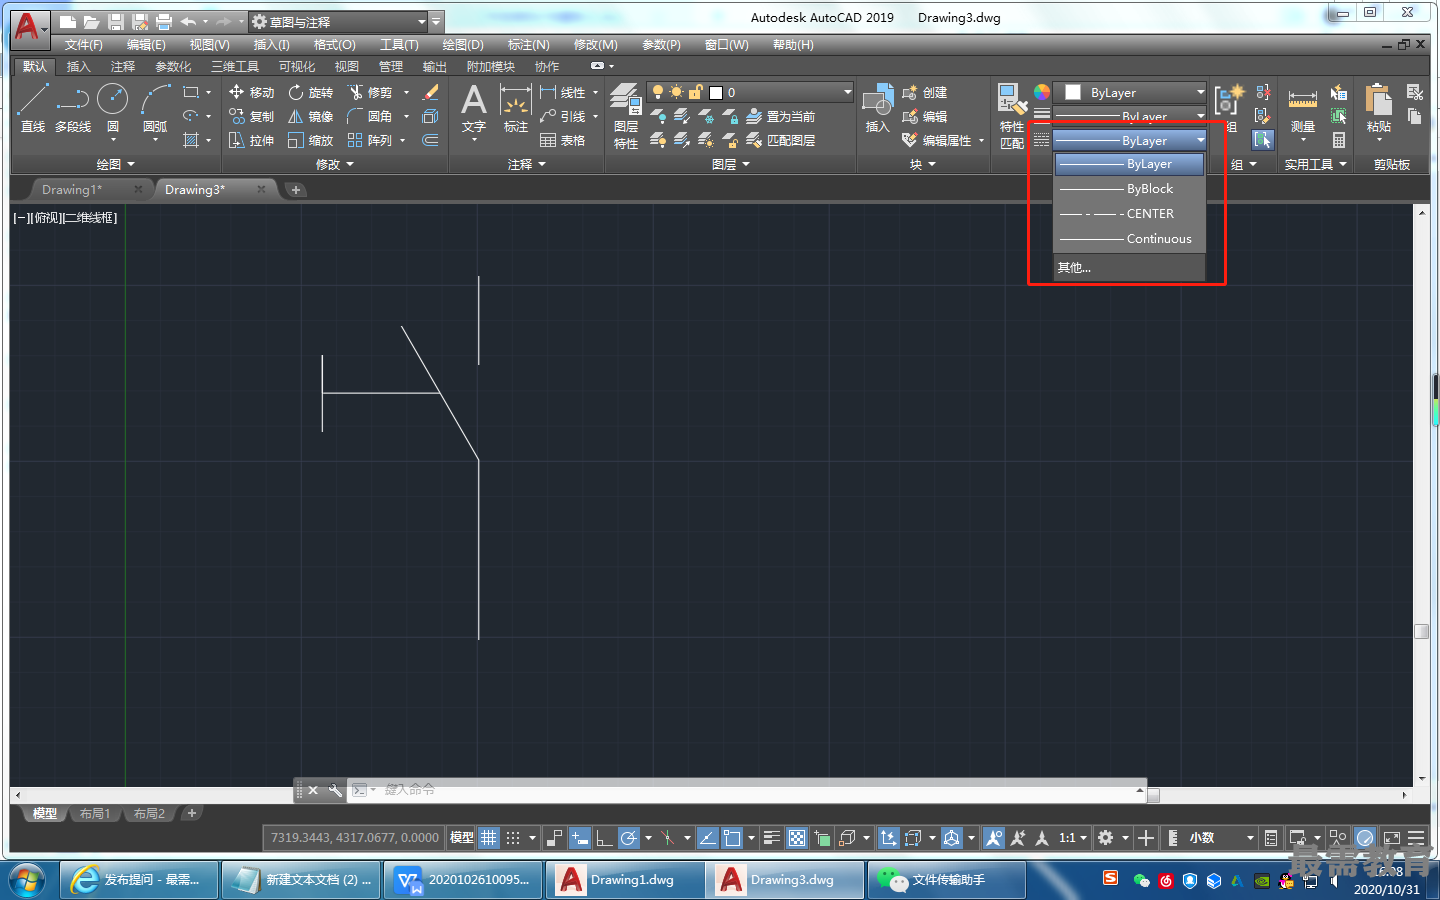Click the Erase tool icon
Image resolution: width=1440 pixels, height=900 pixels.
tap(431, 92)
